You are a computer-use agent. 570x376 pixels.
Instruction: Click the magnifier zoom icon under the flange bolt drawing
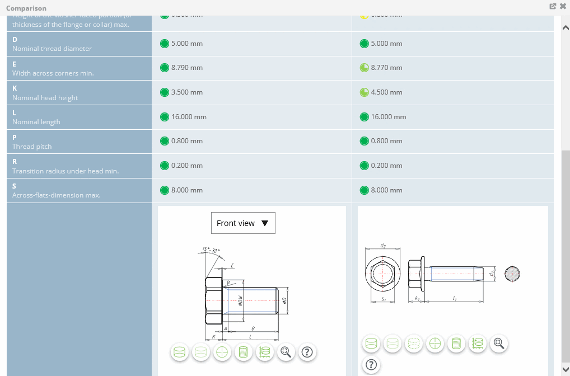[x=499, y=343]
